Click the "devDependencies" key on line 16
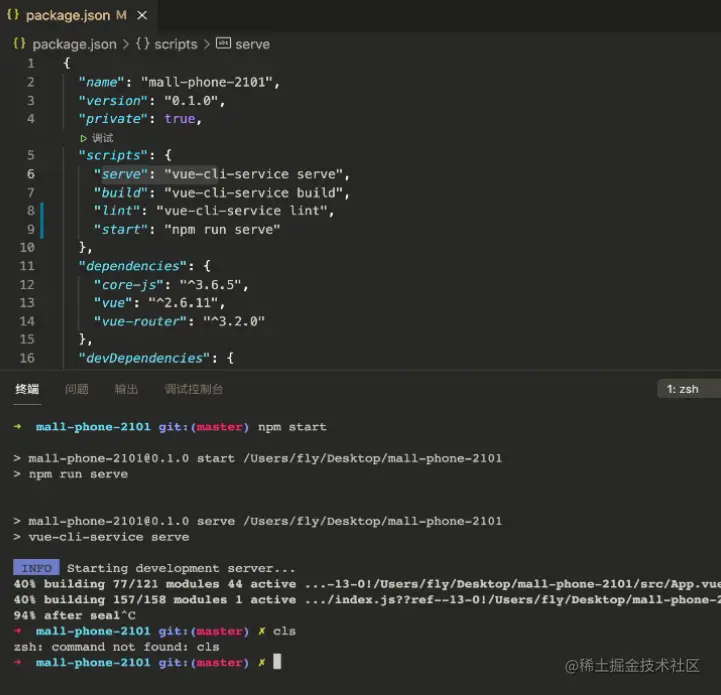 144,358
